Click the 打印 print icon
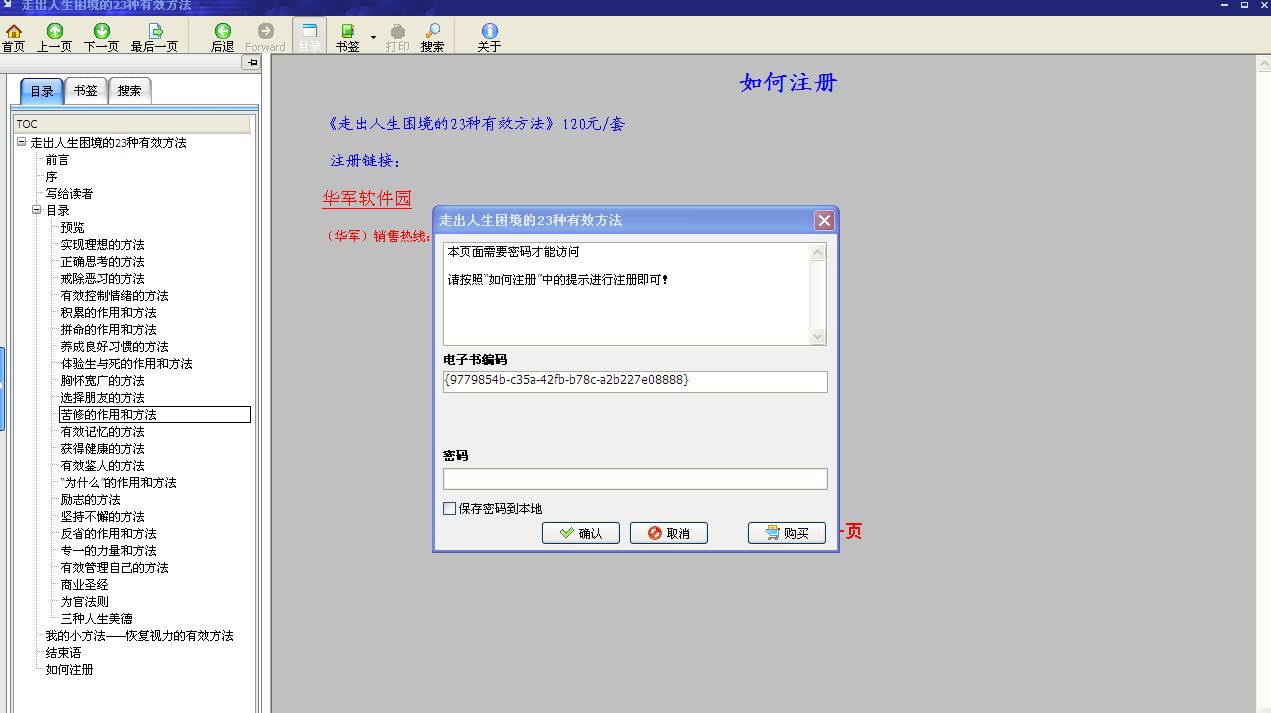The width and height of the screenshot is (1271, 713). pos(397,38)
